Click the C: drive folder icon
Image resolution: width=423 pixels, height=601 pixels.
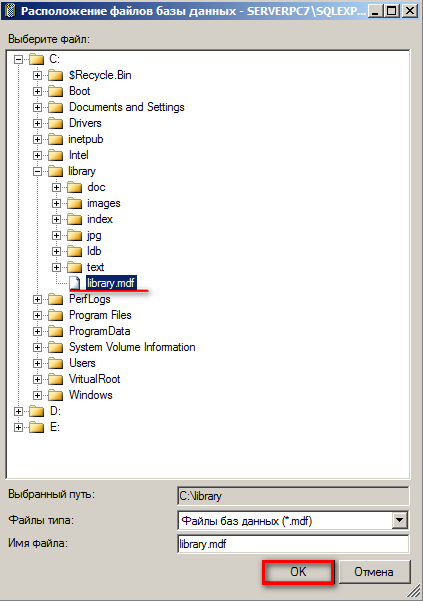pos(36,59)
